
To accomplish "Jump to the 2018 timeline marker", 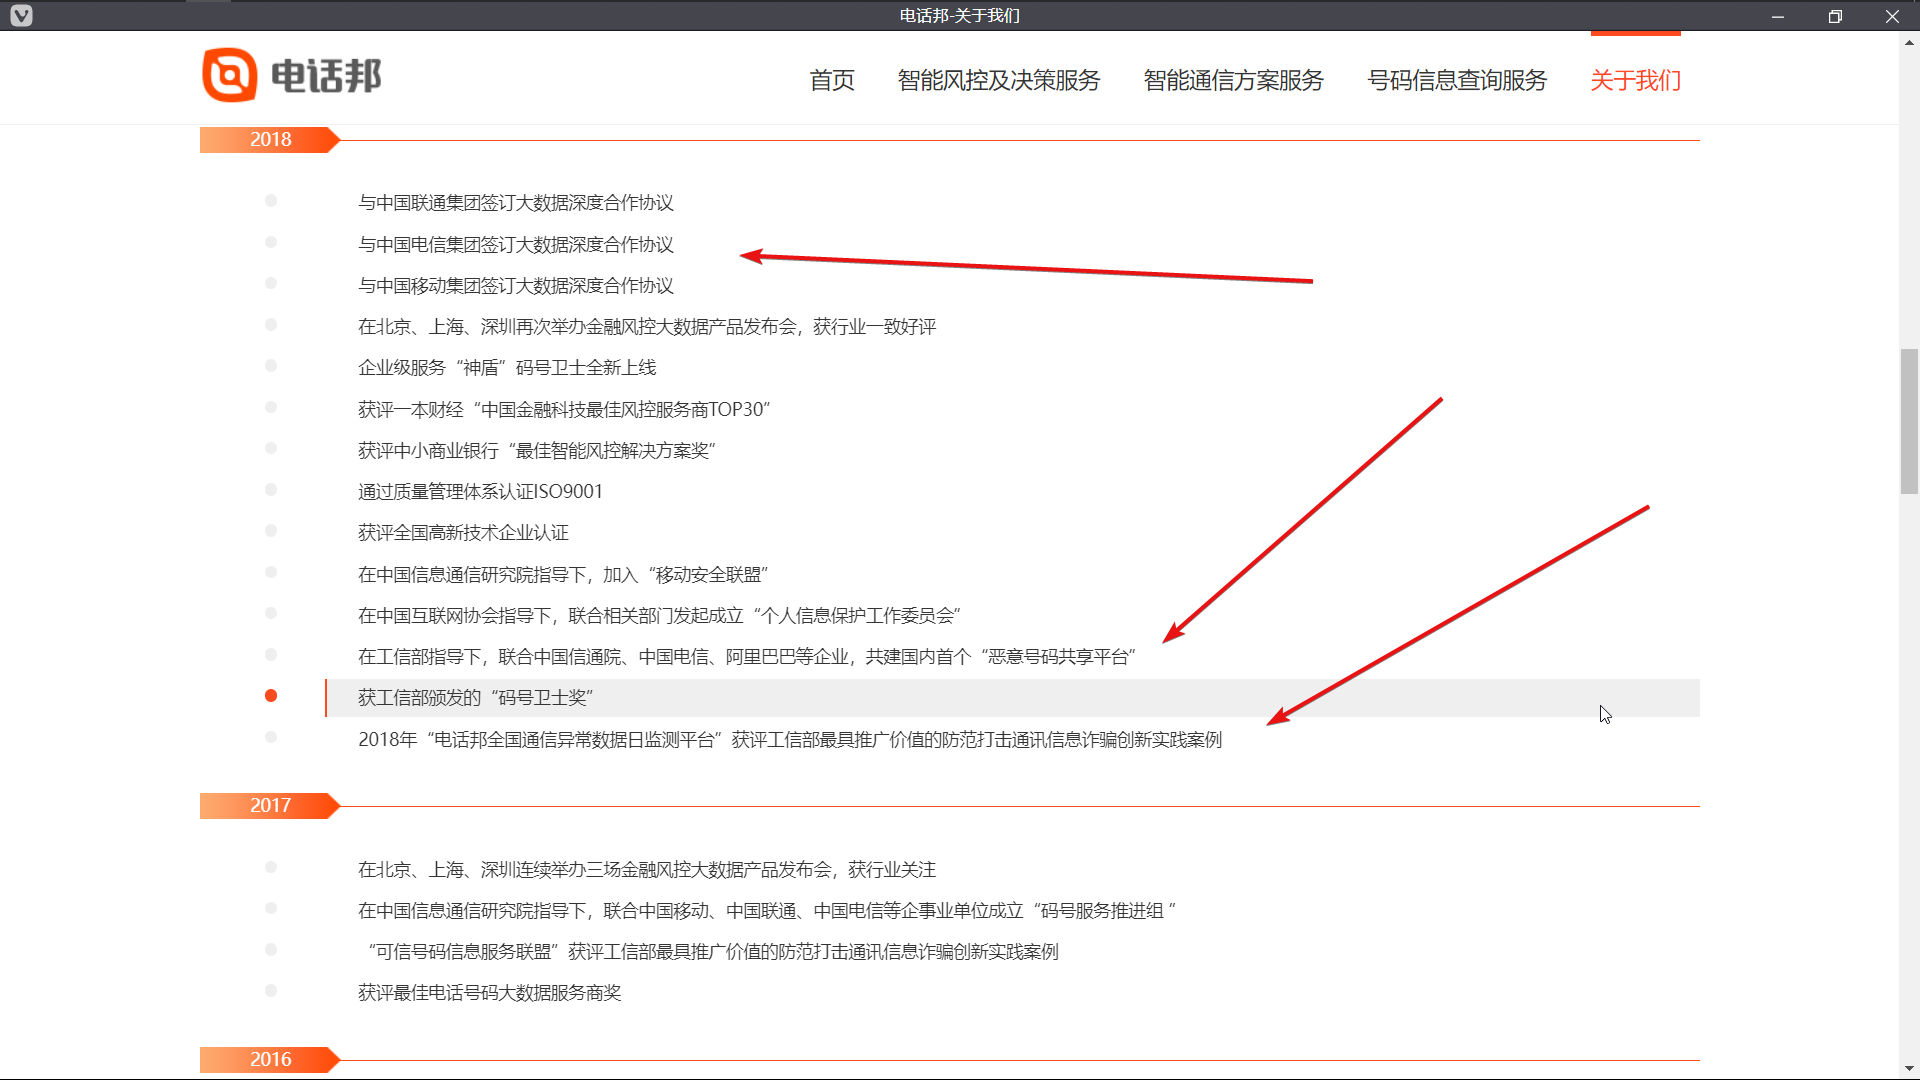I will pos(270,140).
